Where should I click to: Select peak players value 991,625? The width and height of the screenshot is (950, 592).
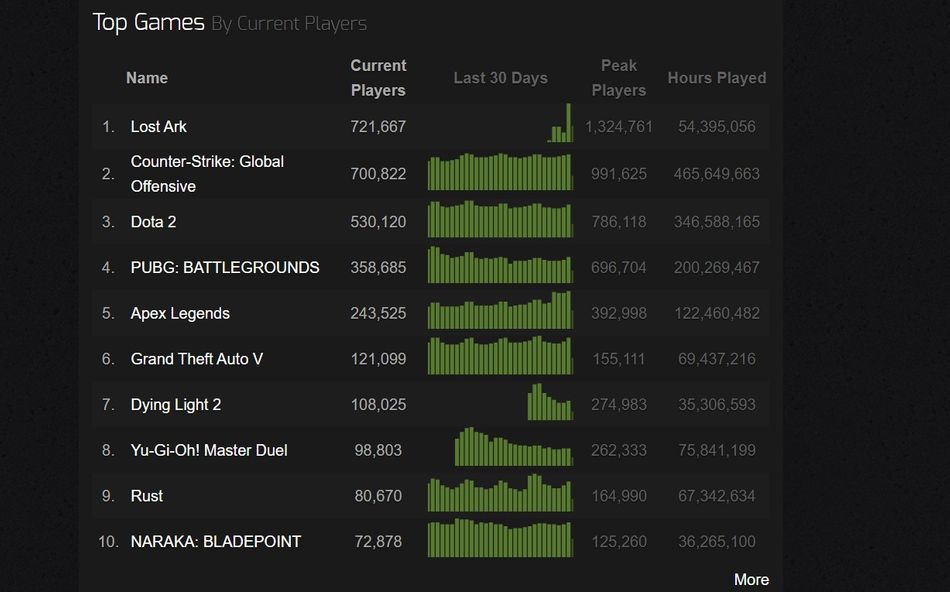(x=619, y=174)
